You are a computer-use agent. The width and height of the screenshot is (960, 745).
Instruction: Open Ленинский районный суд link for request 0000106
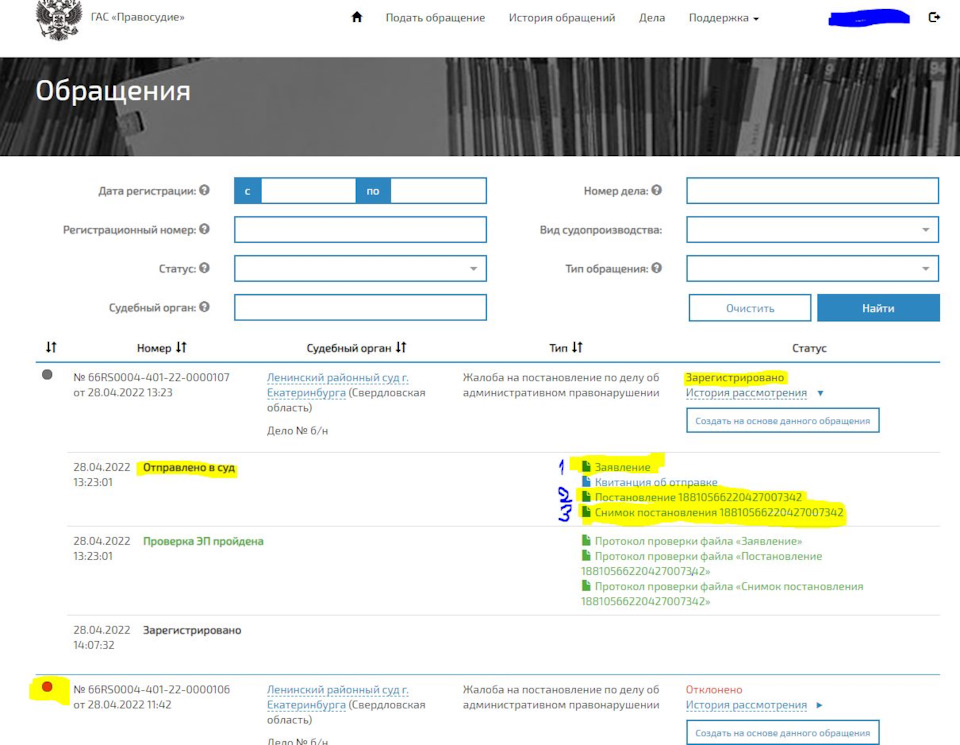click(x=337, y=697)
